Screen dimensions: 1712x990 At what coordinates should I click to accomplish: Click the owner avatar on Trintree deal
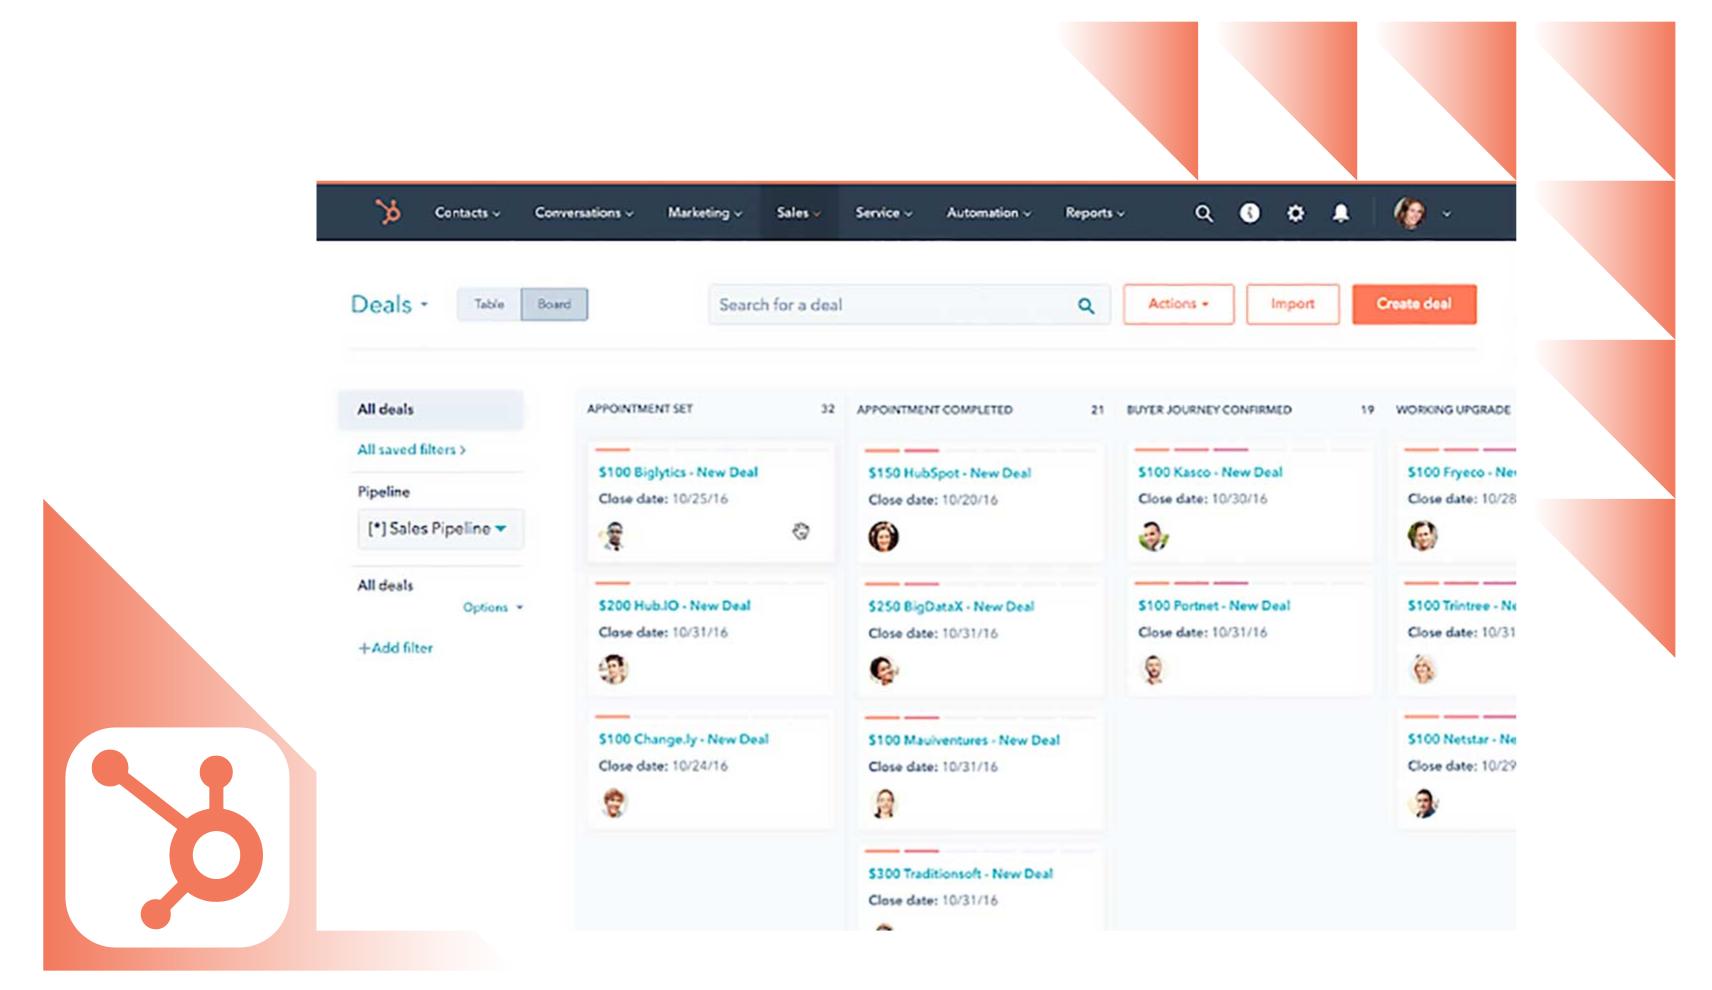pyautogui.click(x=1422, y=669)
